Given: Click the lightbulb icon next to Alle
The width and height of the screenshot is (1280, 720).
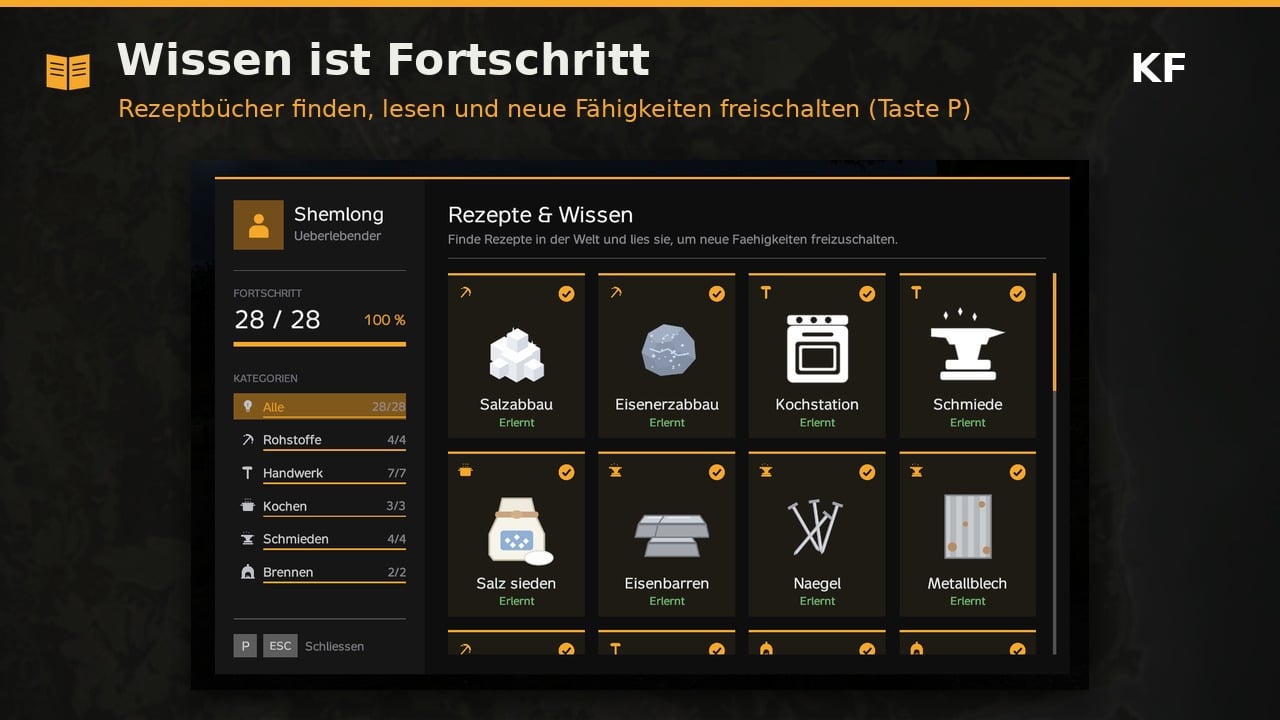Looking at the screenshot, I should pyautogui.click(x=247, y=407).
